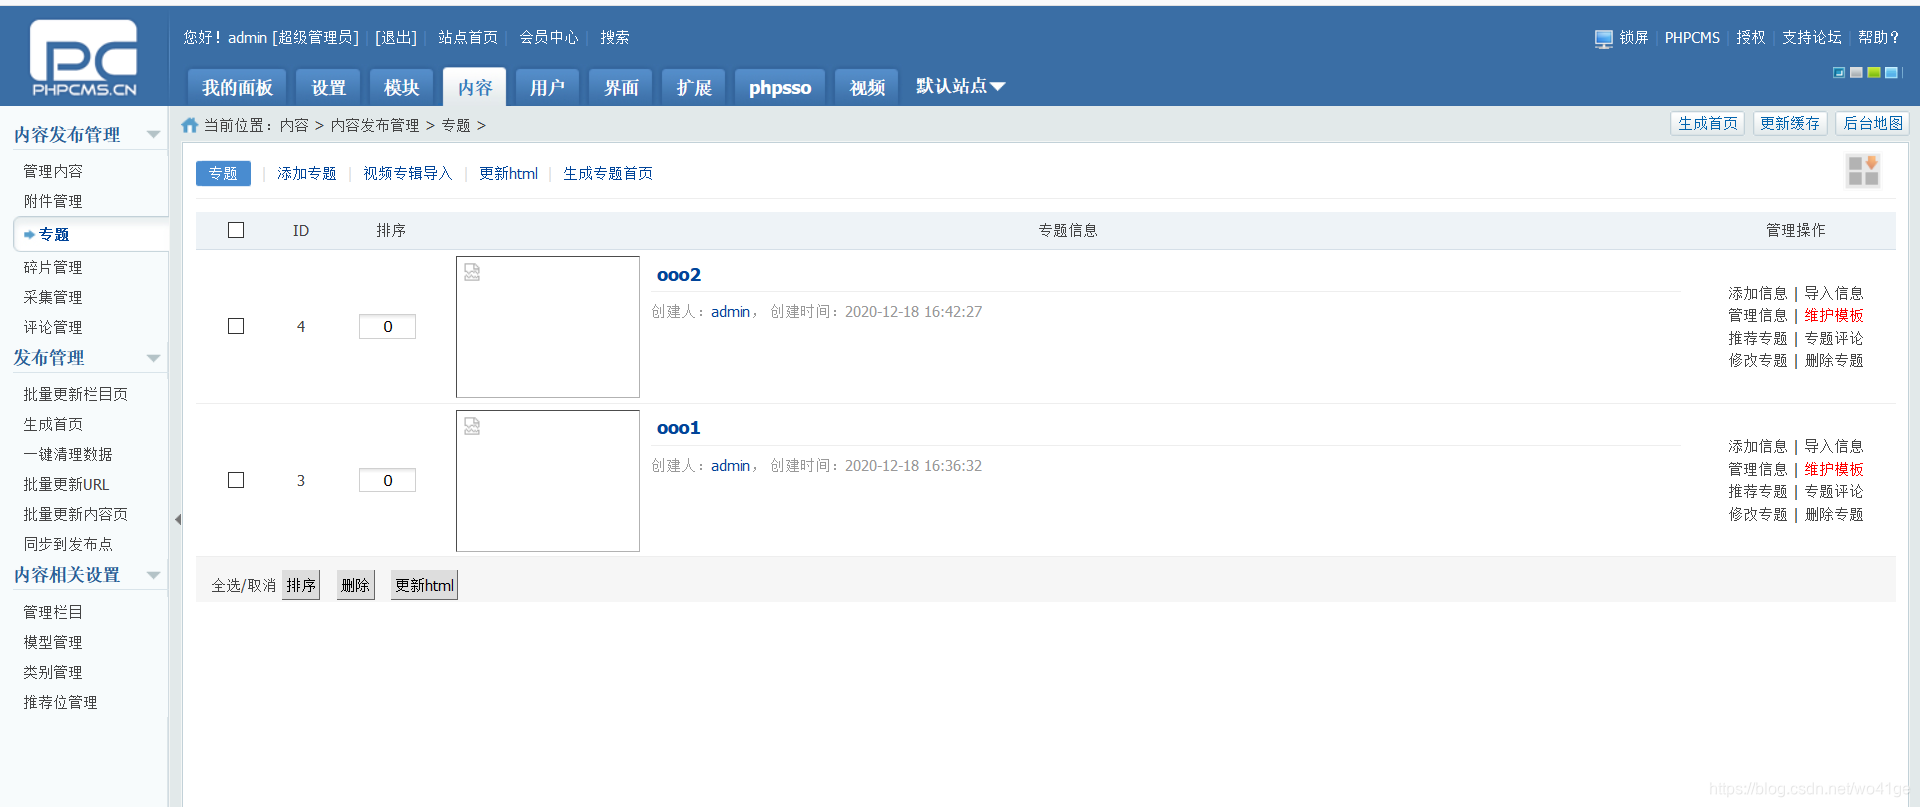Switch to the 设置 tab
This screenshot has height=807, width=1920.
pyautogui.click(x=328, y=87)
